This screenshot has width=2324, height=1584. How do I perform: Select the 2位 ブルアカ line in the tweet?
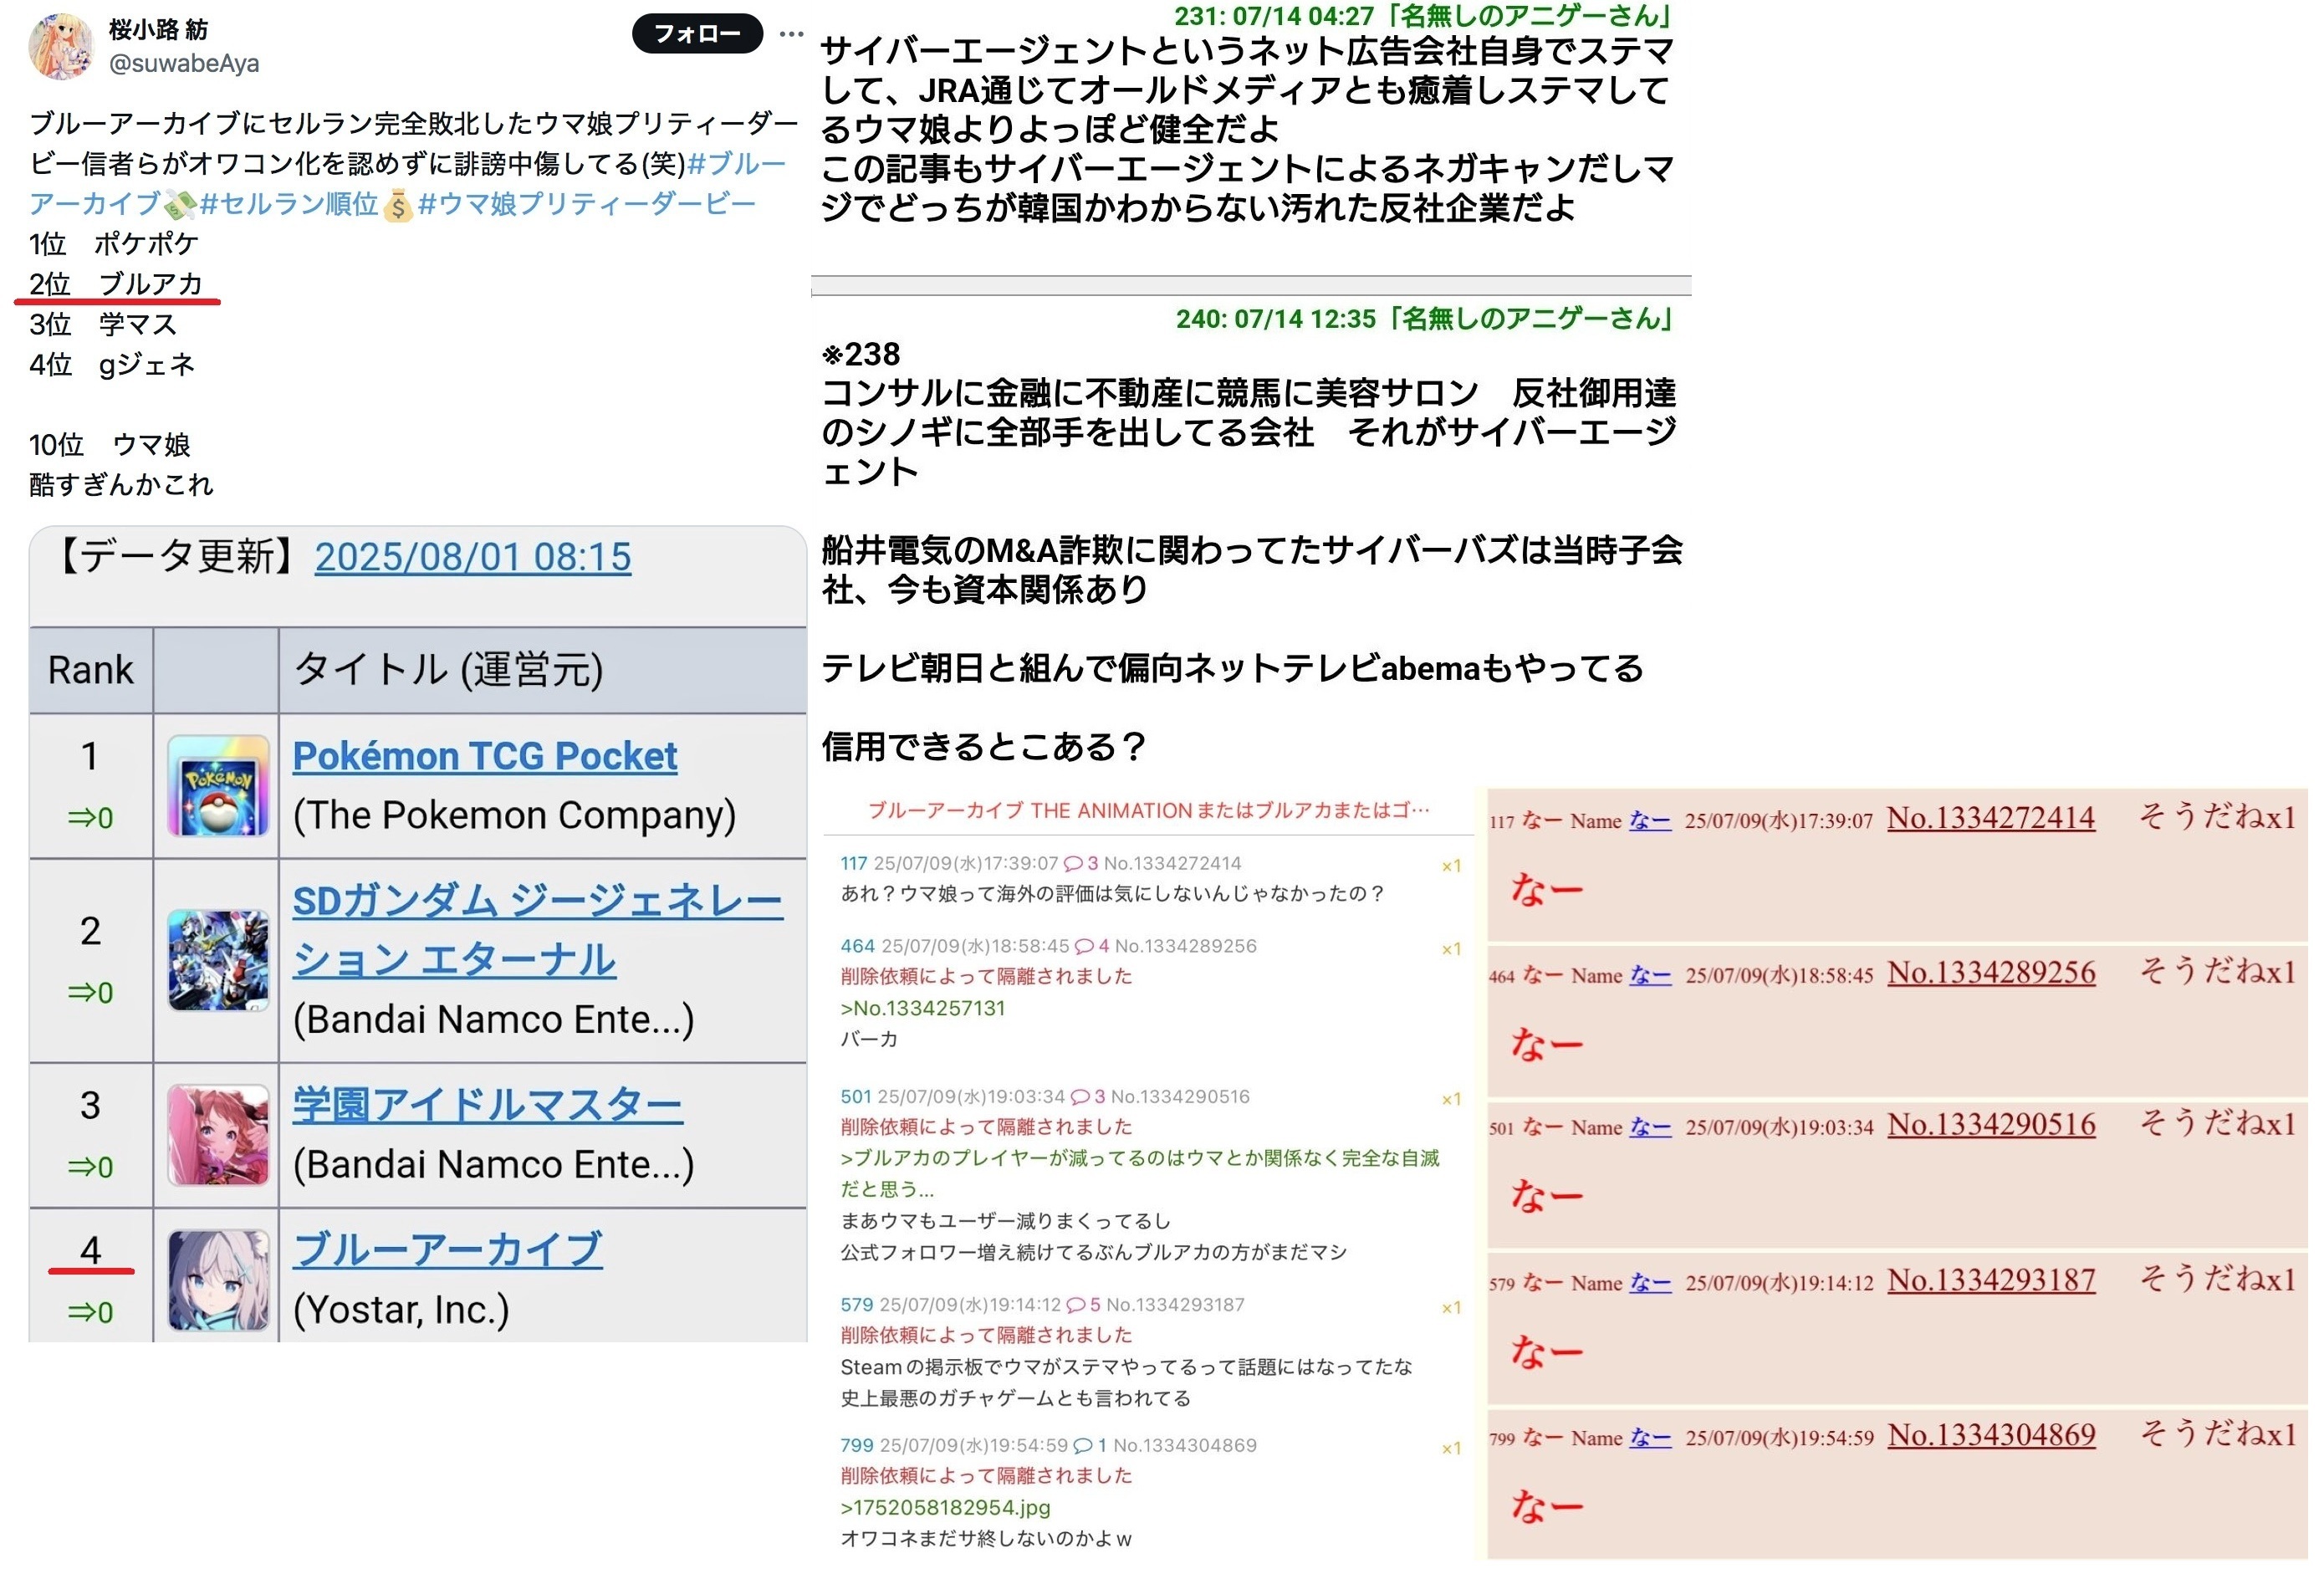[x=116, y=284]
